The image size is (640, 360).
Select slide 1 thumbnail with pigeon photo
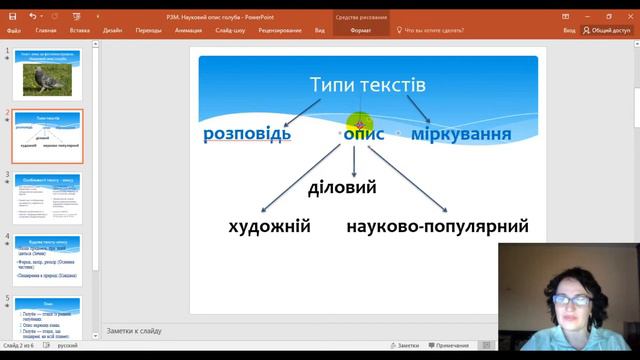click(47, 75)
